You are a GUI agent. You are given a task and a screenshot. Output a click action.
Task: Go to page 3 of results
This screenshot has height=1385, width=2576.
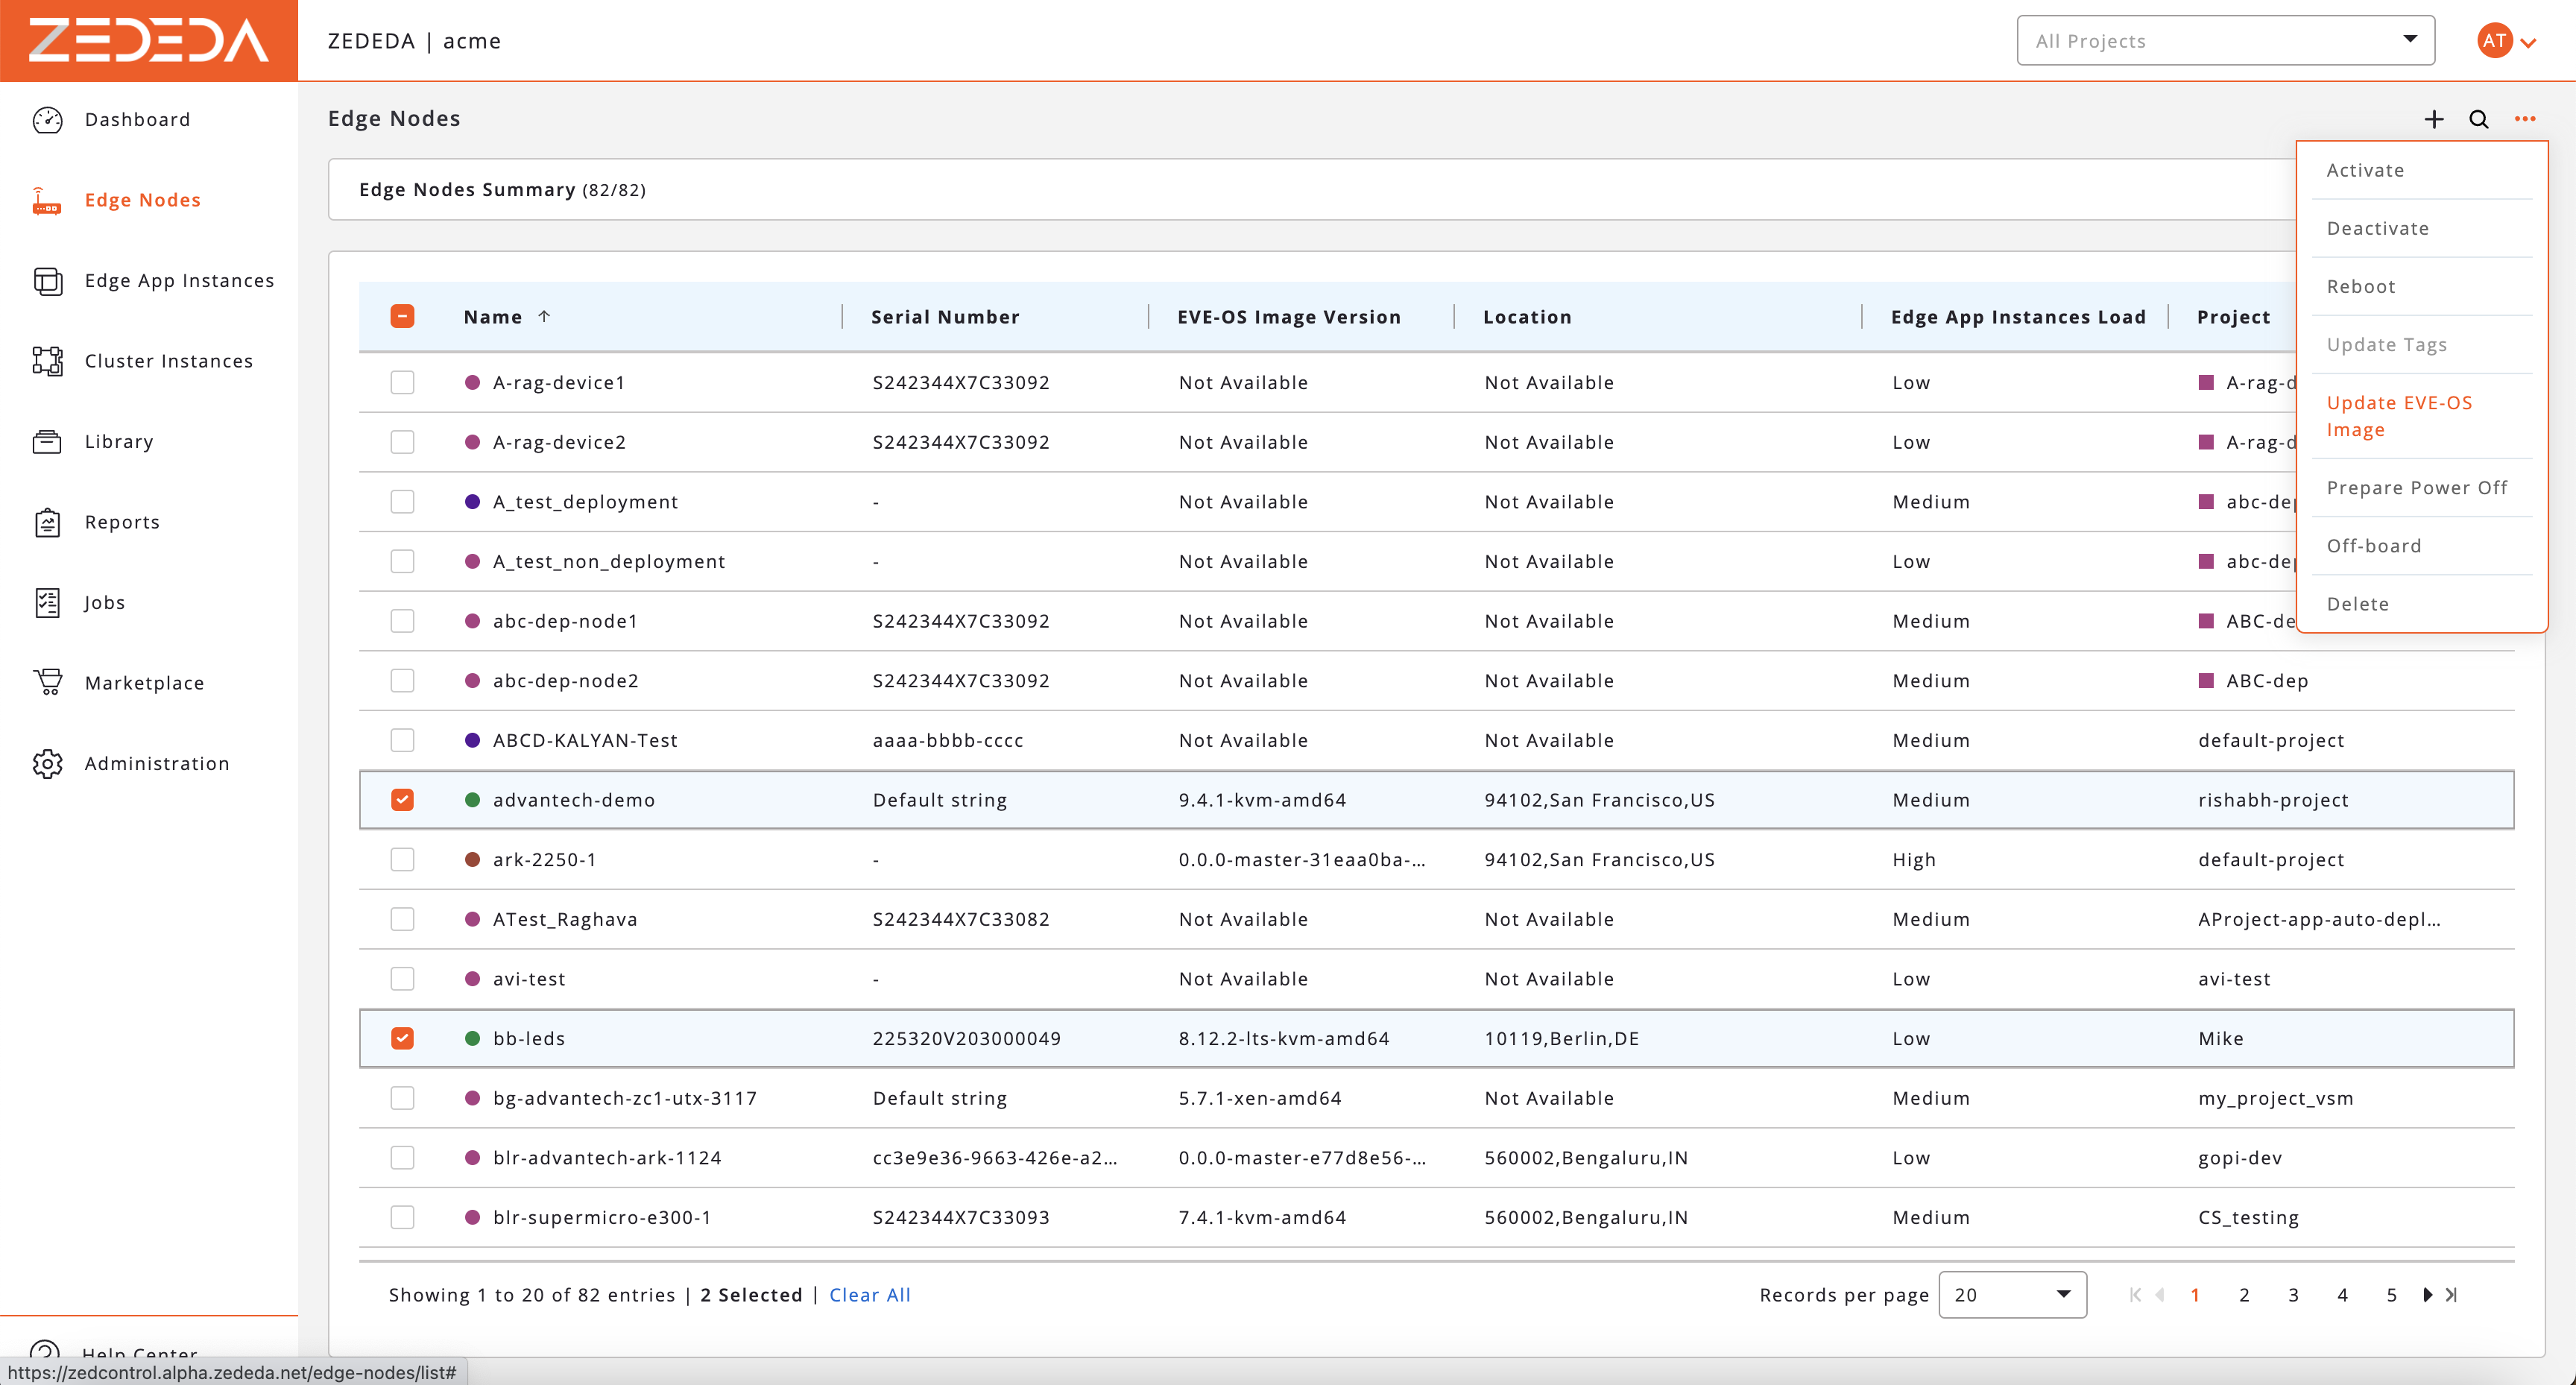coord(2293,1294)
